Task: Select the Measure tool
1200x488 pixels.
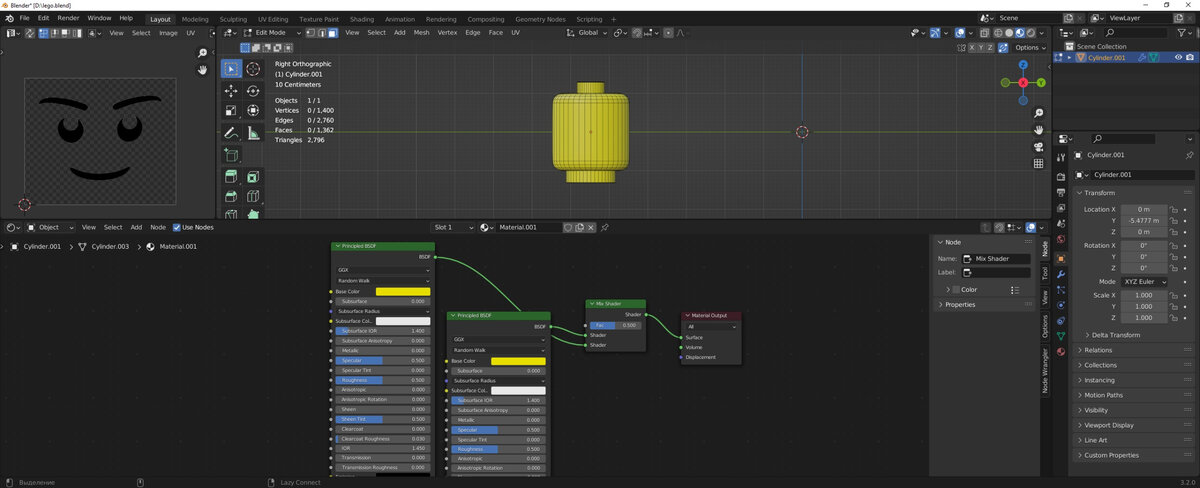Action: click(253, 133)
